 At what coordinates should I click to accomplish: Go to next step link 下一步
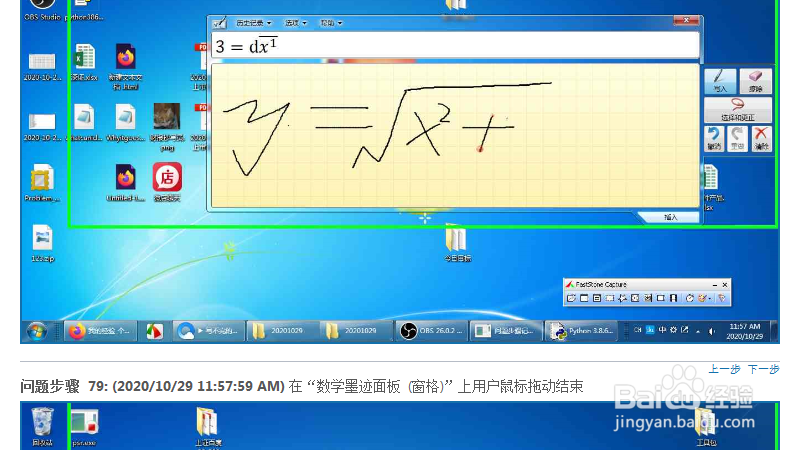(x=763, y=369)
